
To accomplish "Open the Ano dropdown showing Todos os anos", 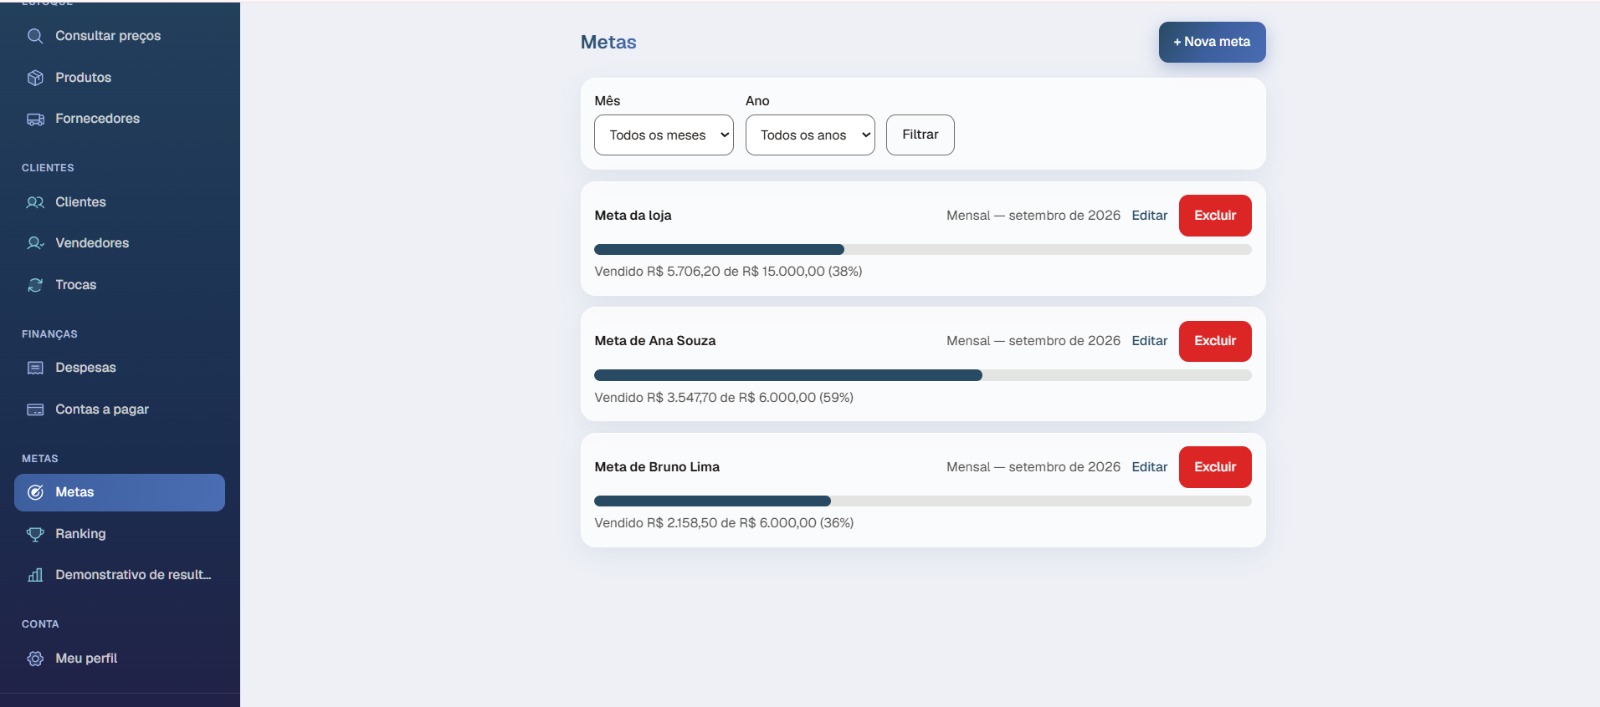I will [810, 135].
